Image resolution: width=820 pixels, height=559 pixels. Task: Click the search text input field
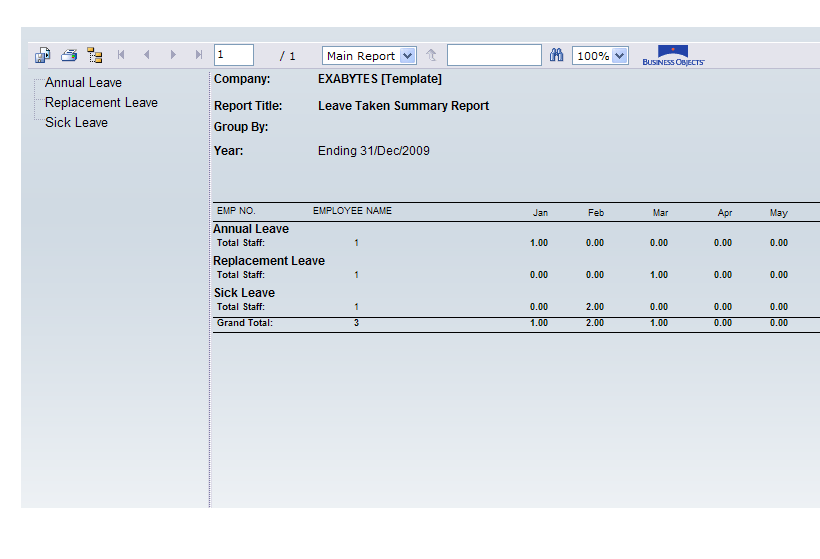pyautogui.click(x=494, y=56)
